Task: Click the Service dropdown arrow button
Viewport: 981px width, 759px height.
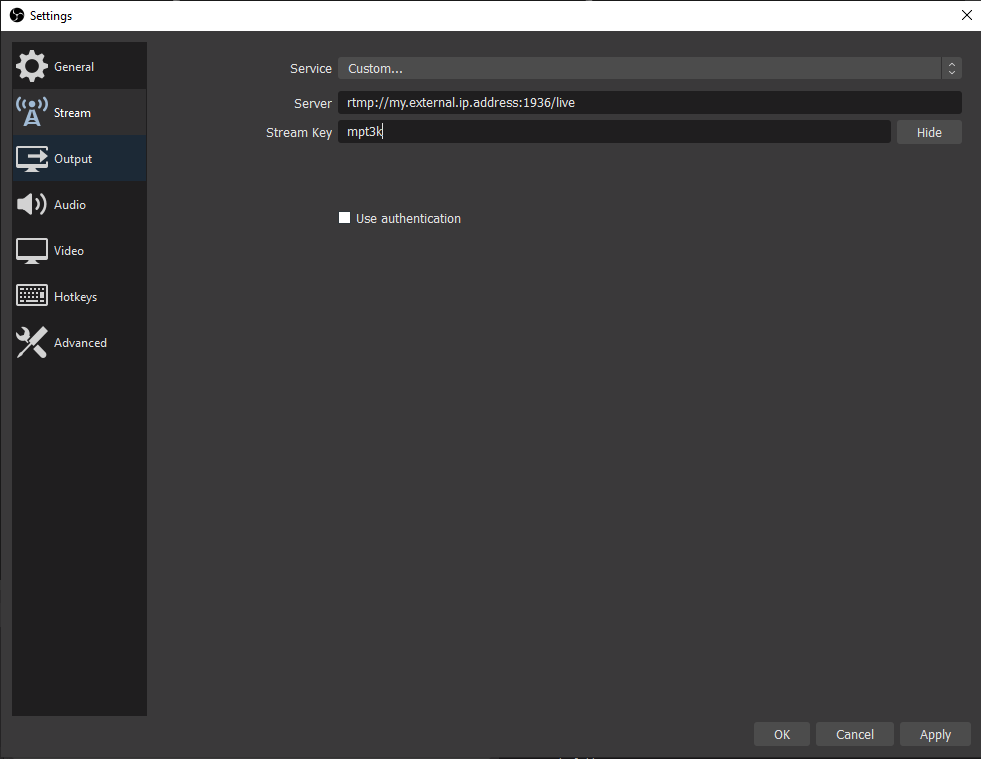Action: [x=952, y=69]
